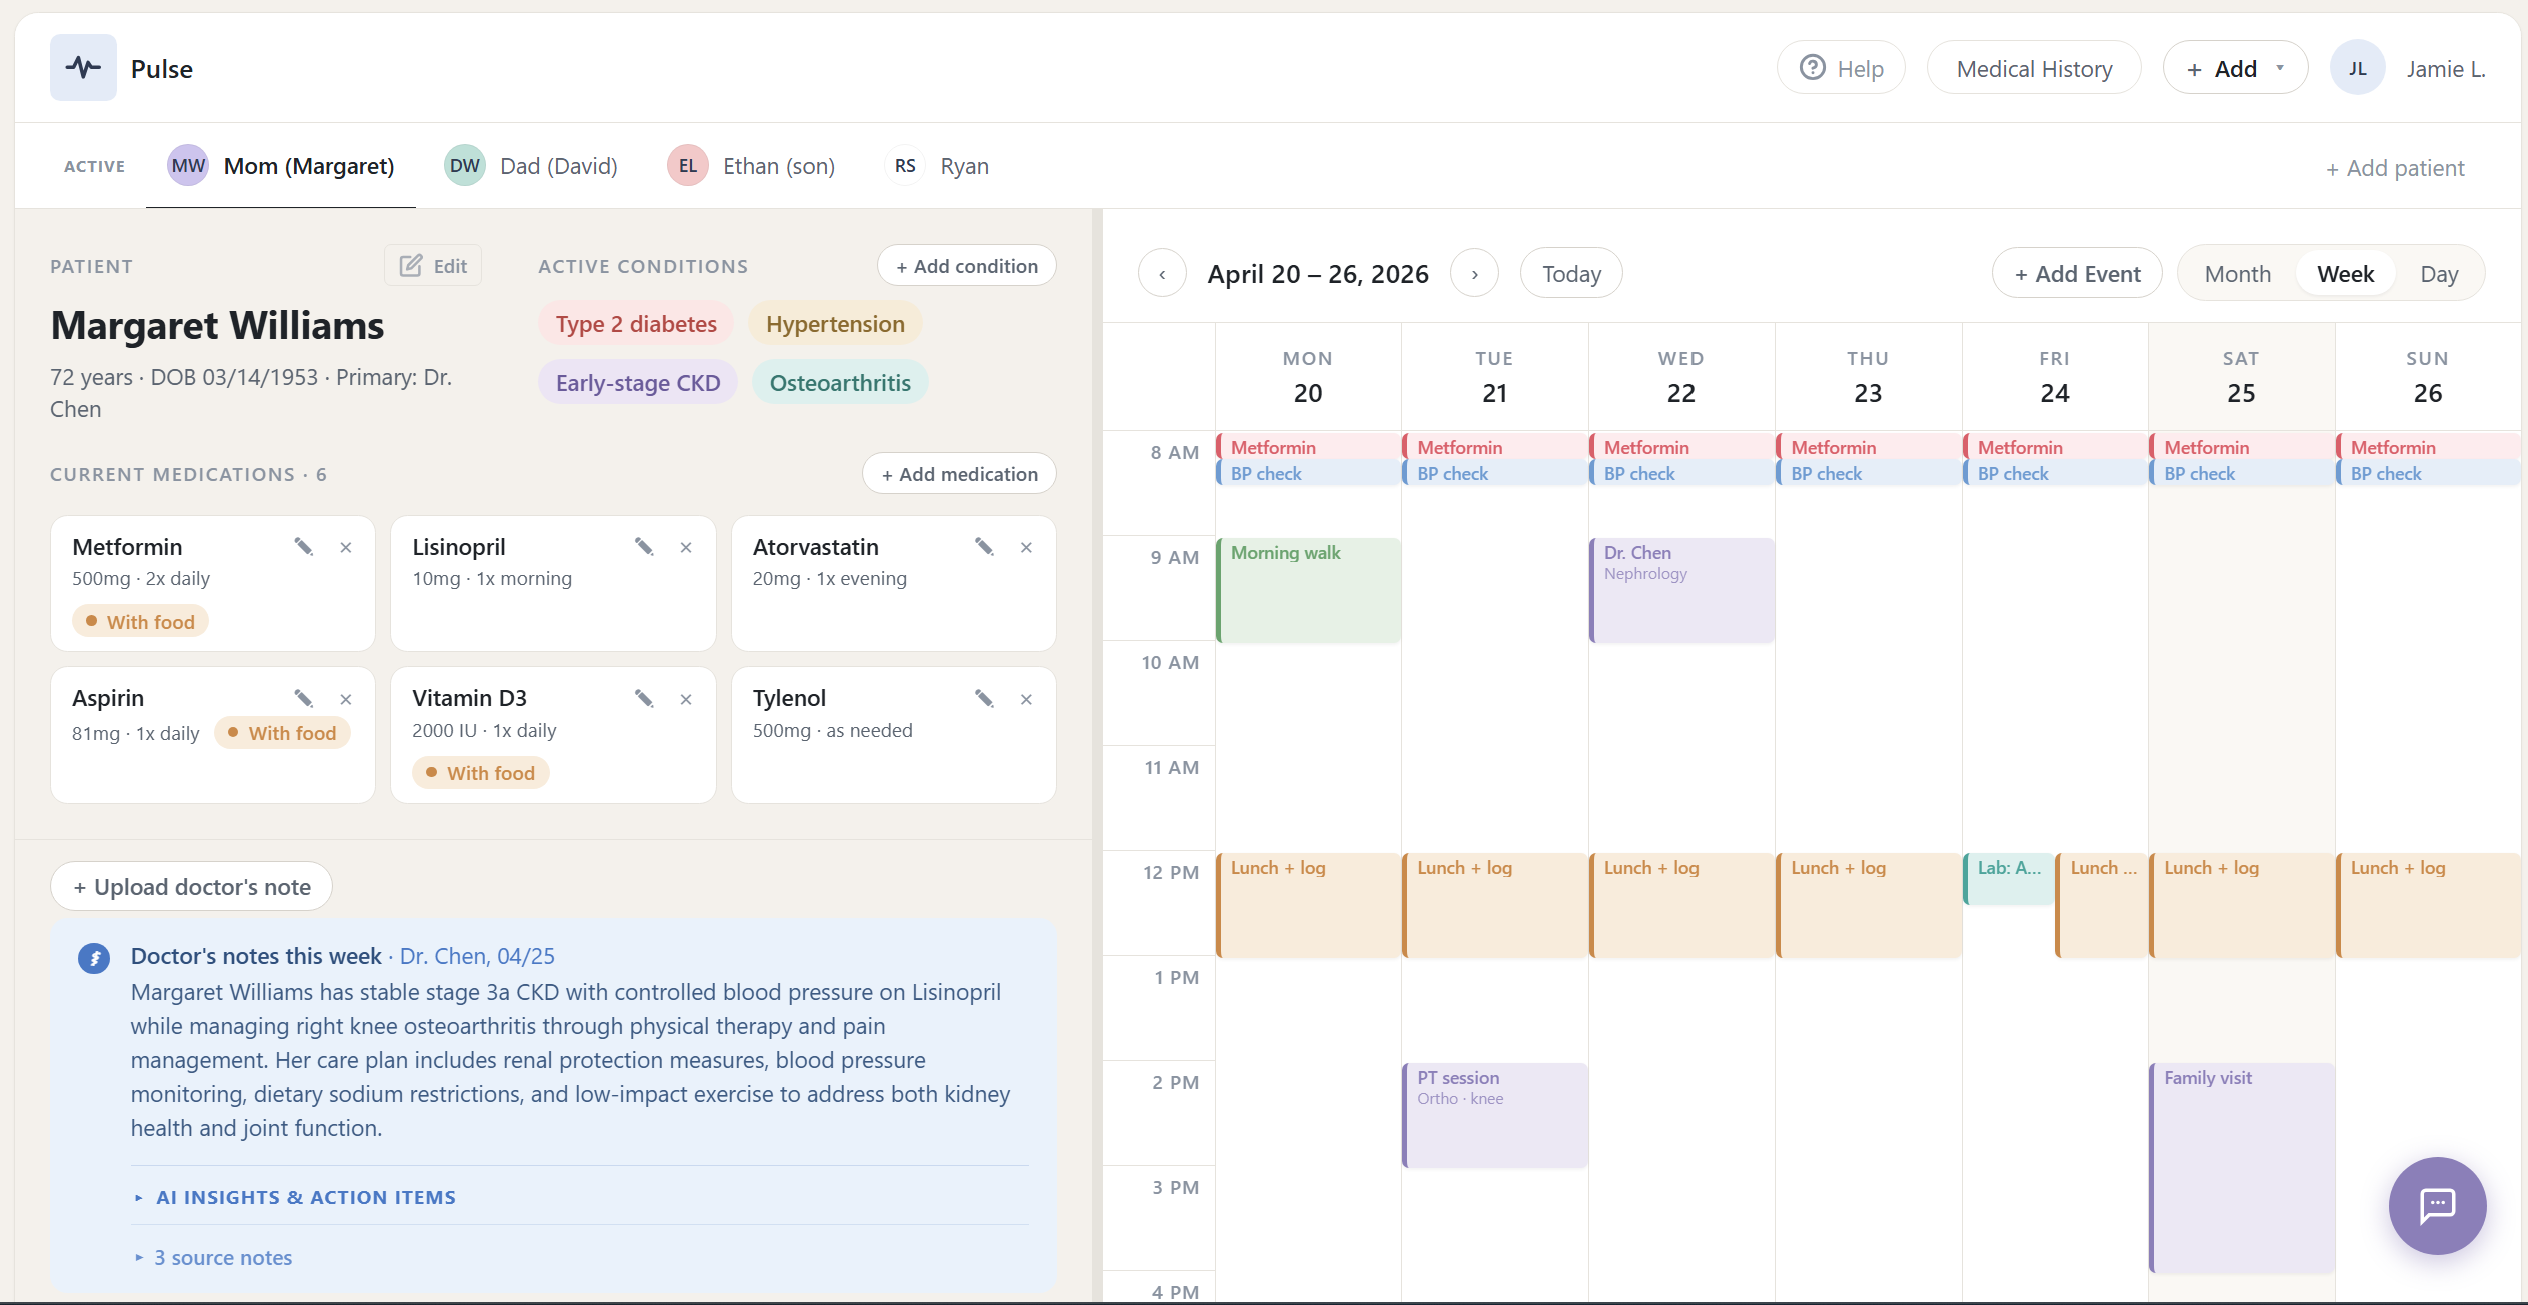
Task: Click Upload doctor's note button
Action: tap(192, 887)
